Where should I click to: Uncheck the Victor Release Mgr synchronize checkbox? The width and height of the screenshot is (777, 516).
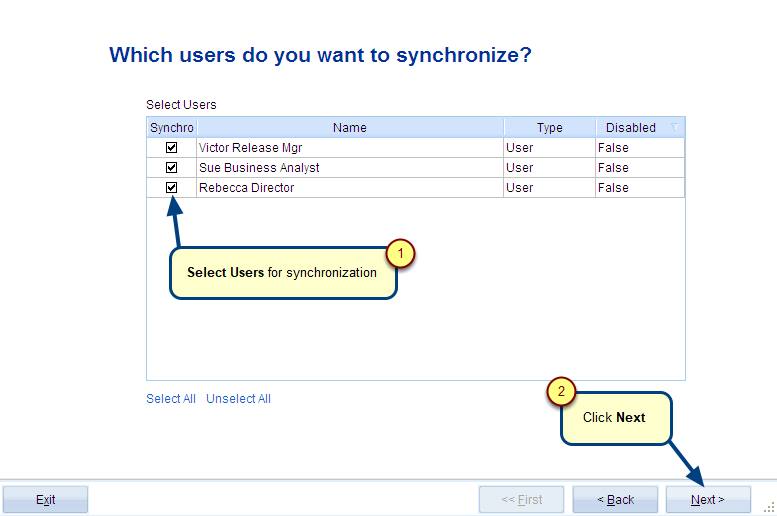(171, 147)
